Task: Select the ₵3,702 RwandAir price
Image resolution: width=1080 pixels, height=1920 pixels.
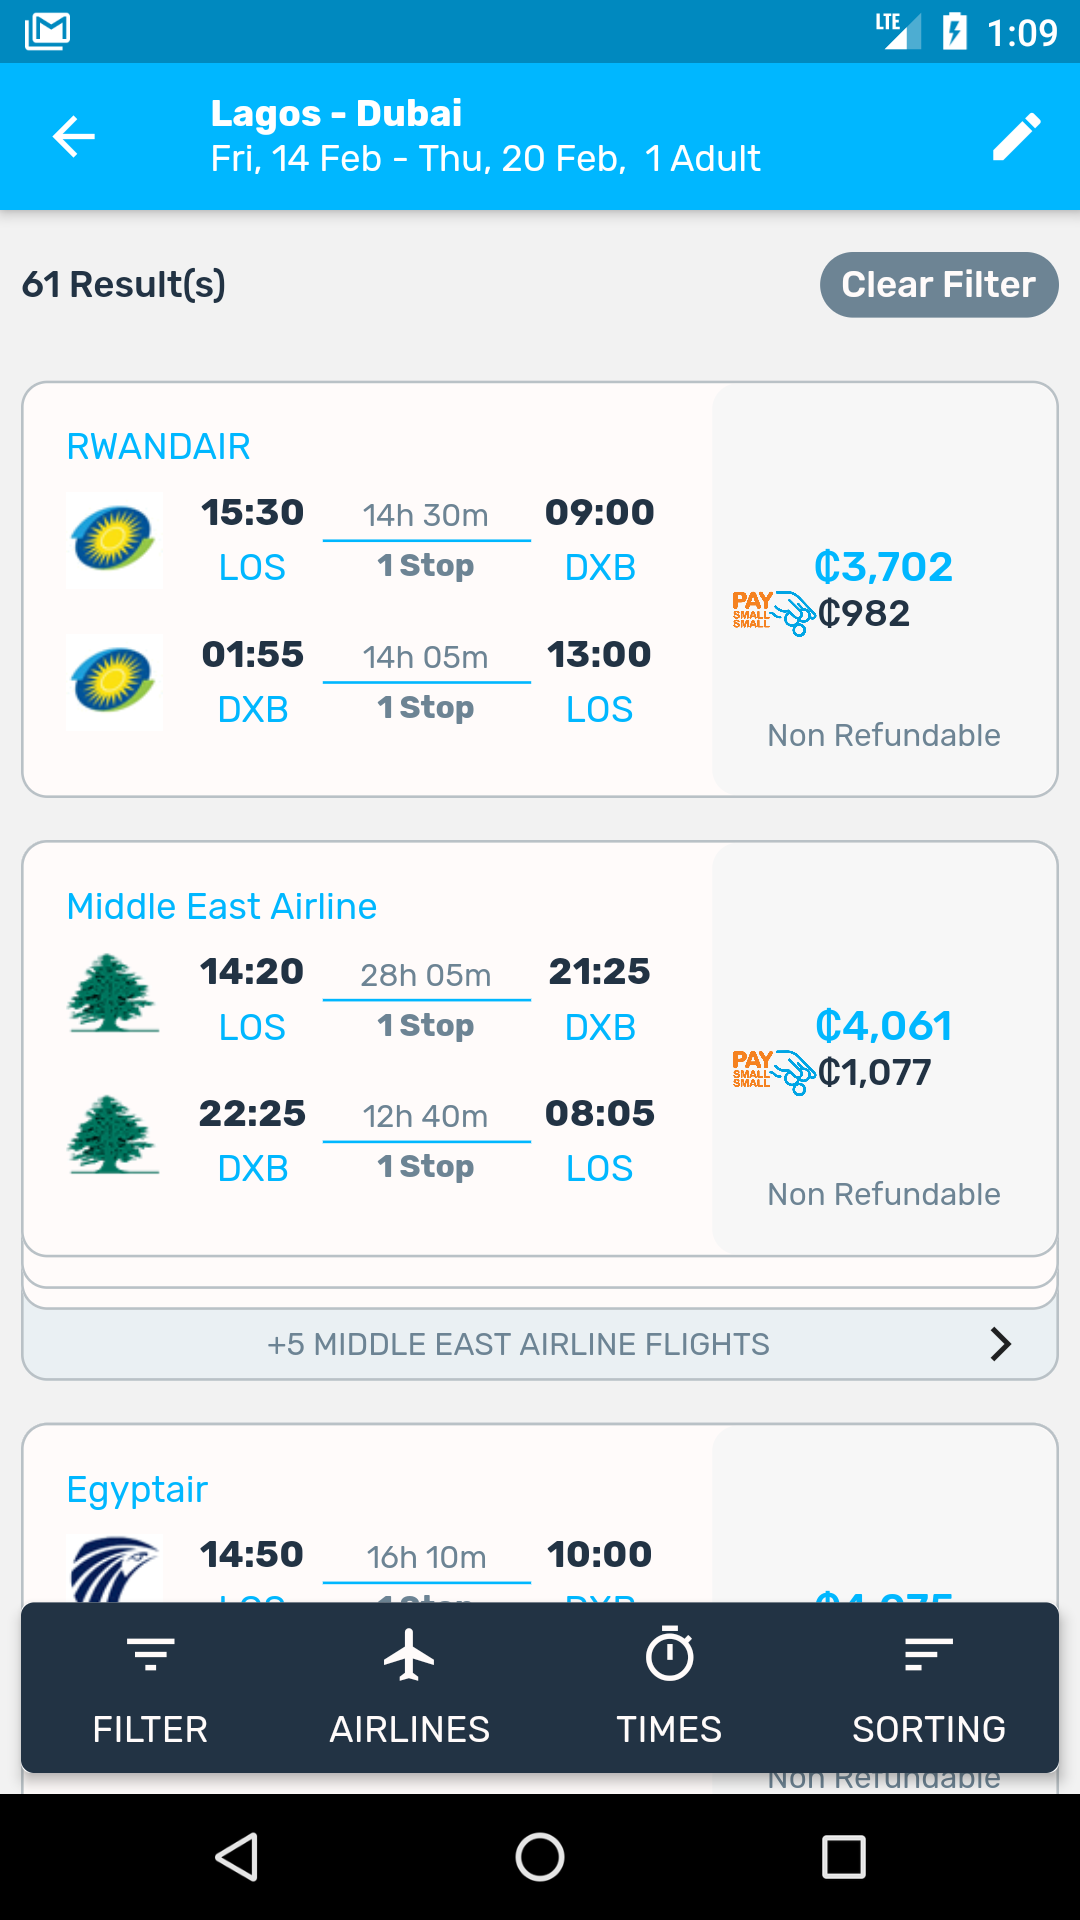Action: point(883,567)
